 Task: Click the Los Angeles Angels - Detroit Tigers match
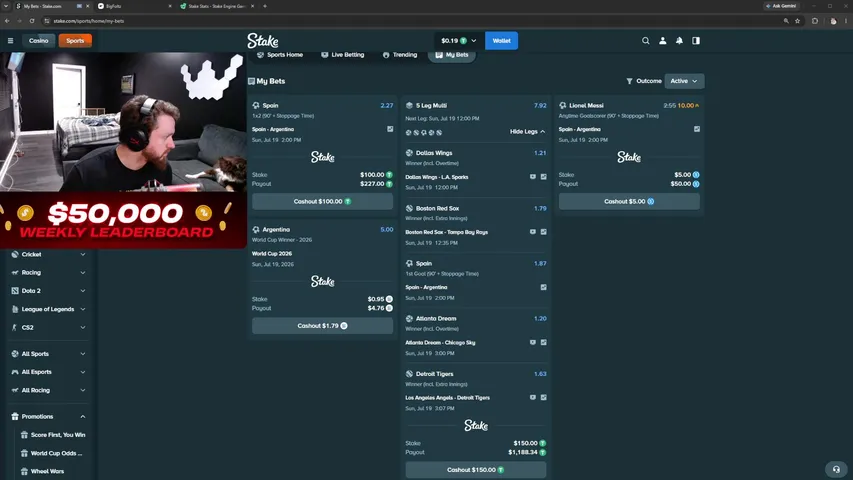447,398
